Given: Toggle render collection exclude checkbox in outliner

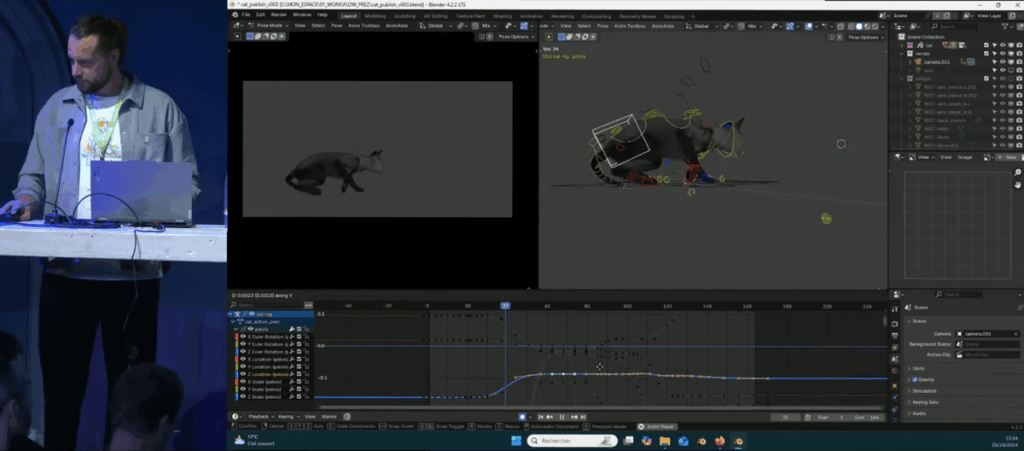Looking at the screenshot, I should click(987, 54).
